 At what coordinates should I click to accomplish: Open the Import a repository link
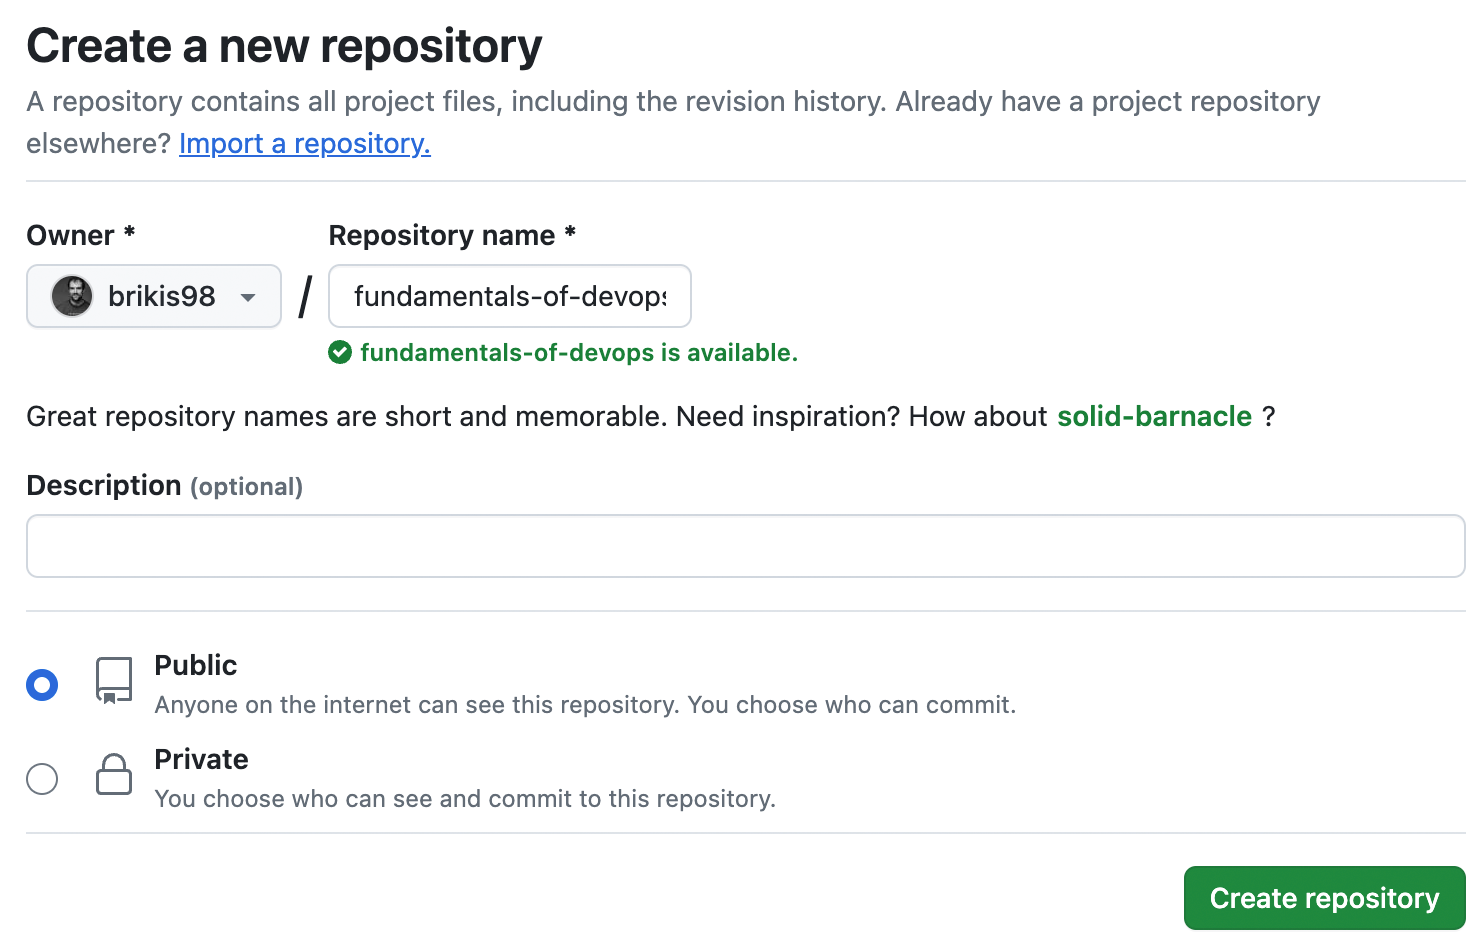coord(305,143)
